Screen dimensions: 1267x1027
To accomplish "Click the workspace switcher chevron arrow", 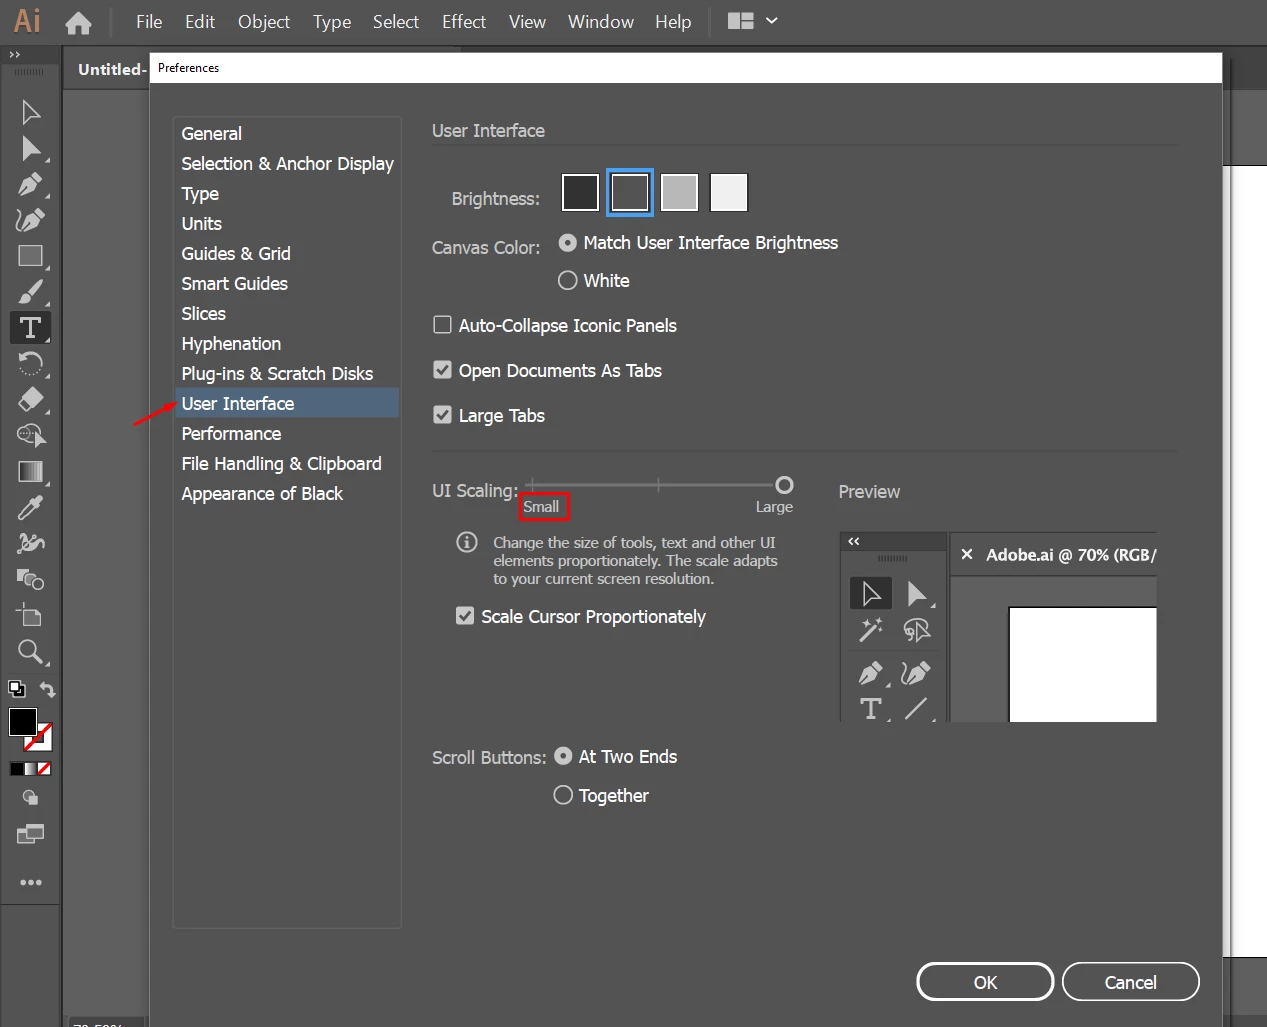I will tap(771, 21).
